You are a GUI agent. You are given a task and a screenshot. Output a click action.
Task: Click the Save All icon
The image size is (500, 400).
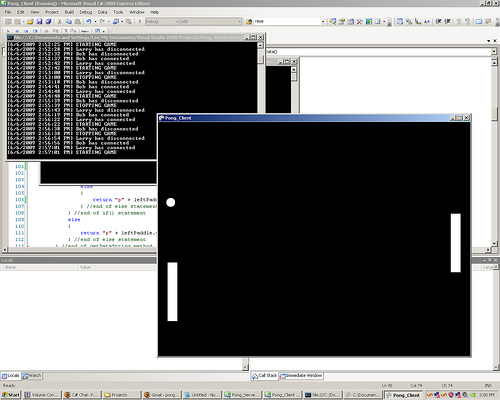(x=48, y=22)
